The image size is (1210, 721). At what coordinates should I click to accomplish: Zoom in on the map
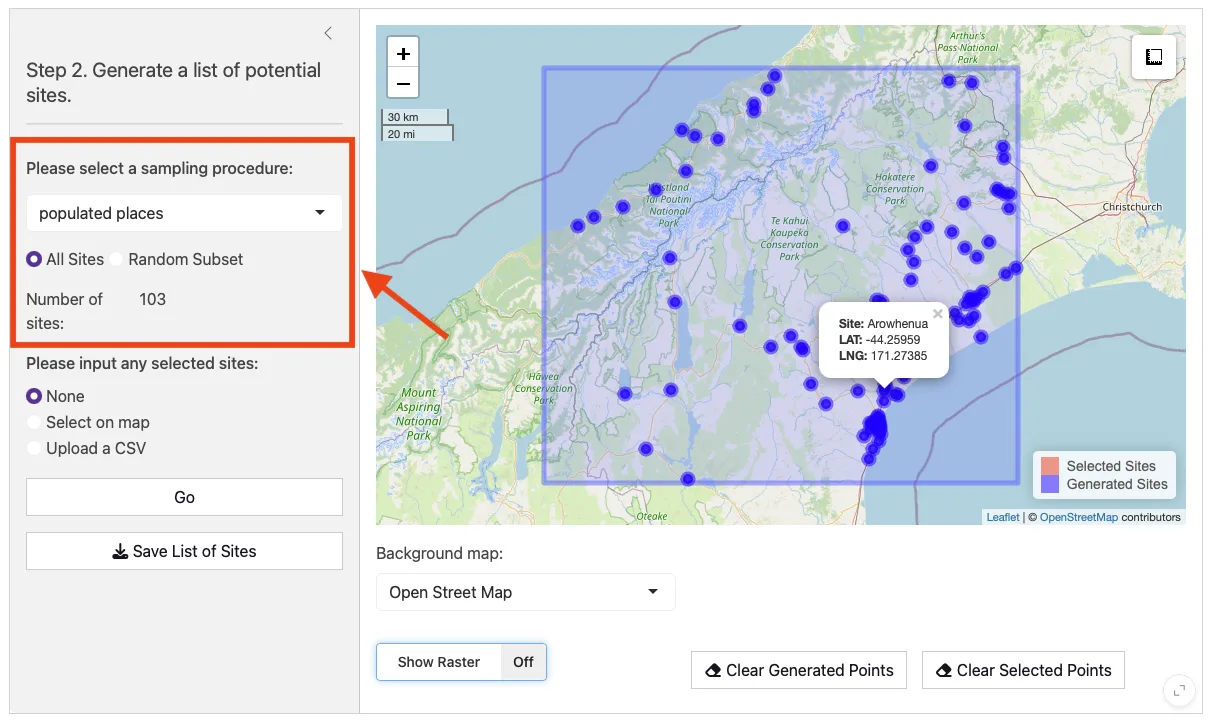coord(403,54)
